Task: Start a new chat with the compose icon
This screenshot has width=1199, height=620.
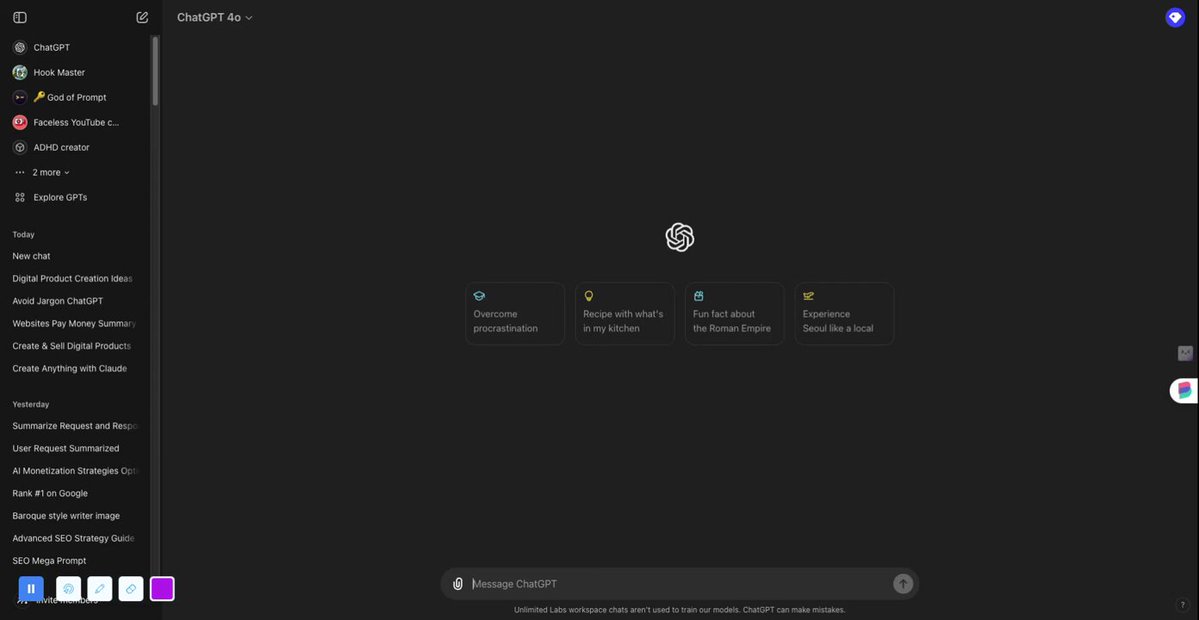Action: click(142, 18)
